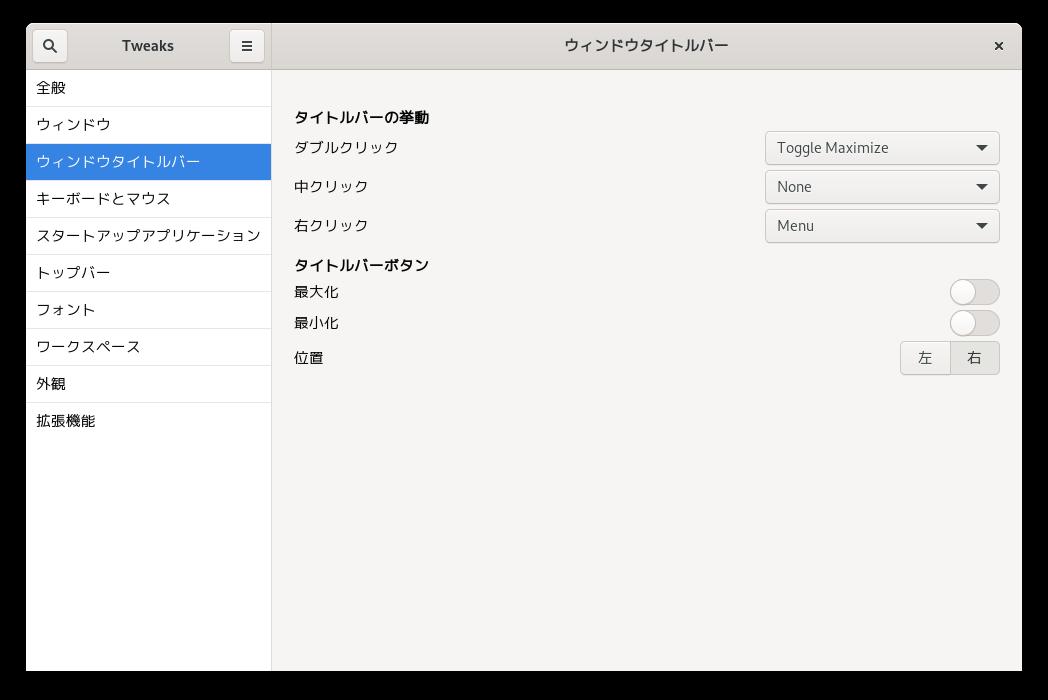Open the hamburger menu button
The image size is (1048, 700).
tap(247, 46)
